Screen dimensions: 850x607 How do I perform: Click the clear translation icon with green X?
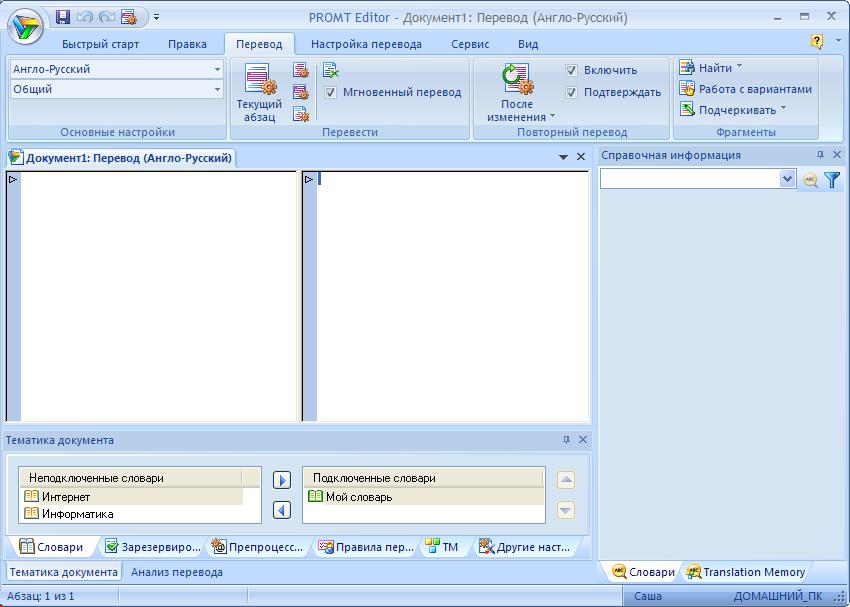(331, 70)
